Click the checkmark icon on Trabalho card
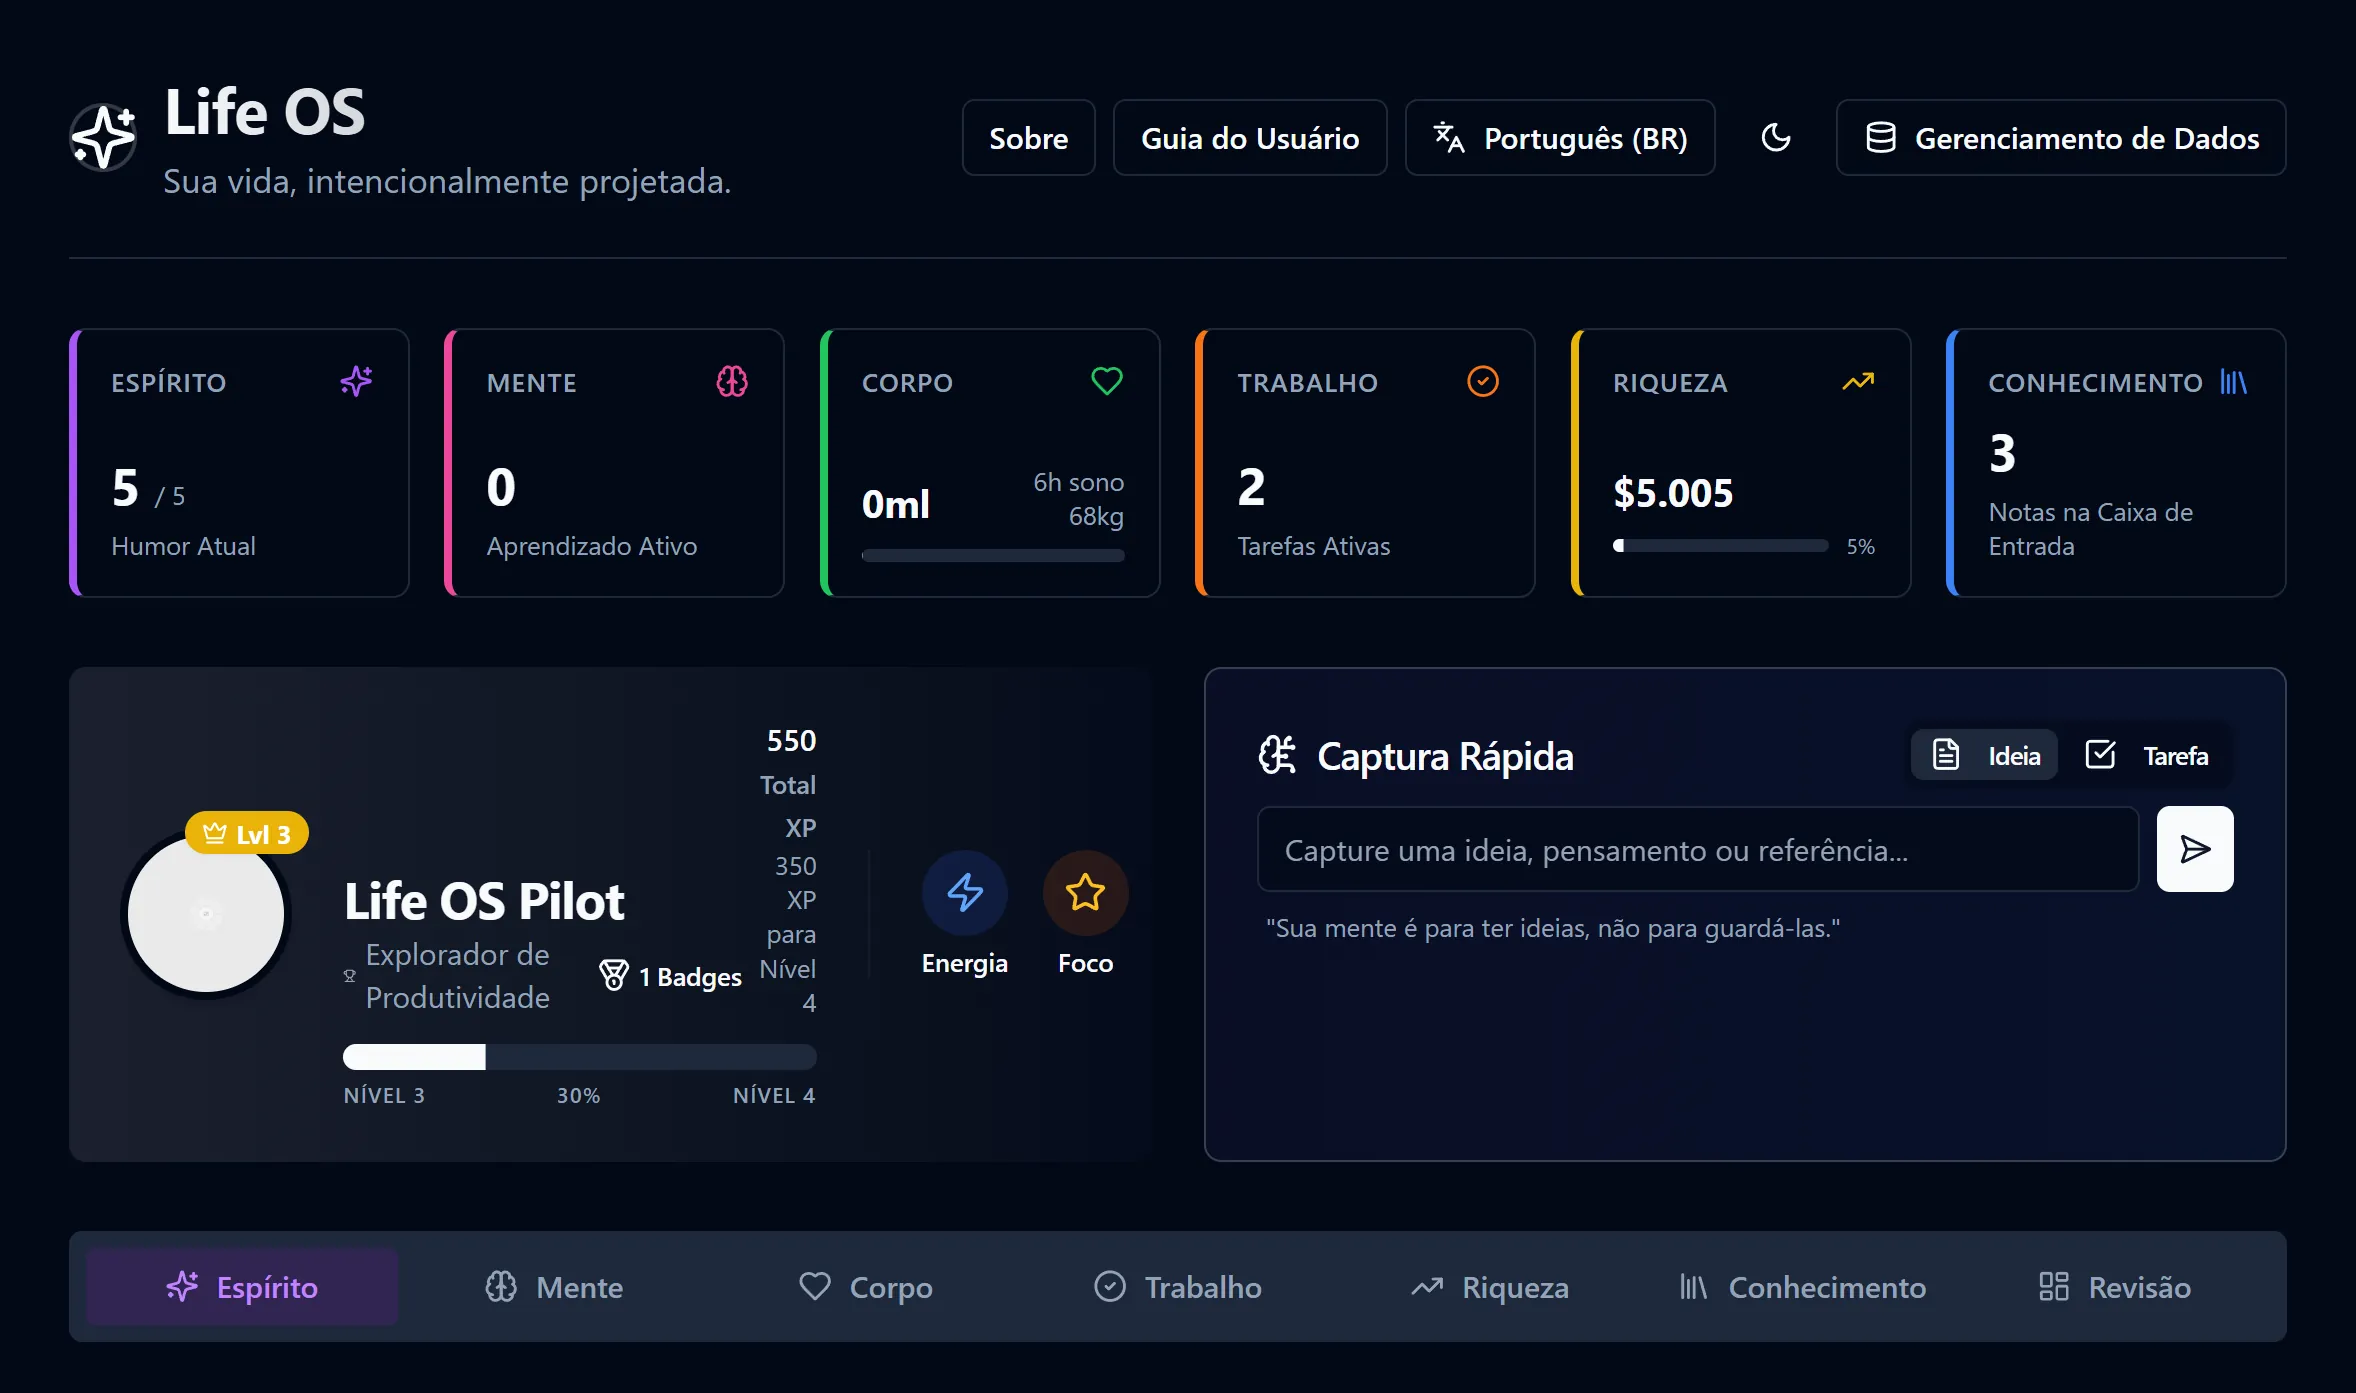The height and width of the screenshot is (1393, 2356). [x=1482, y=381]
